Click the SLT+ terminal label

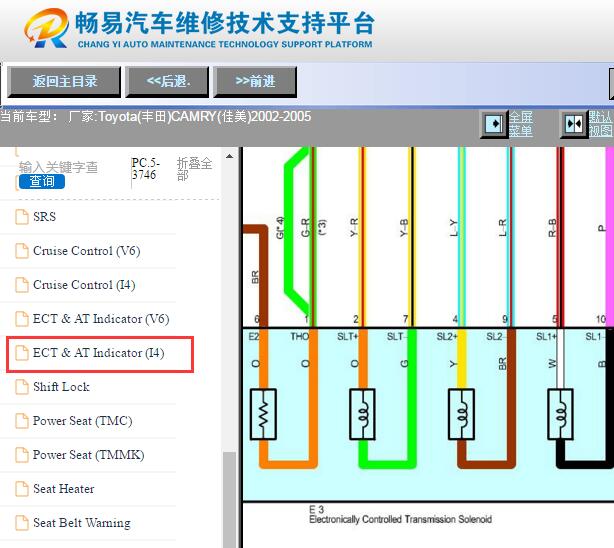(x=348, y=336)
